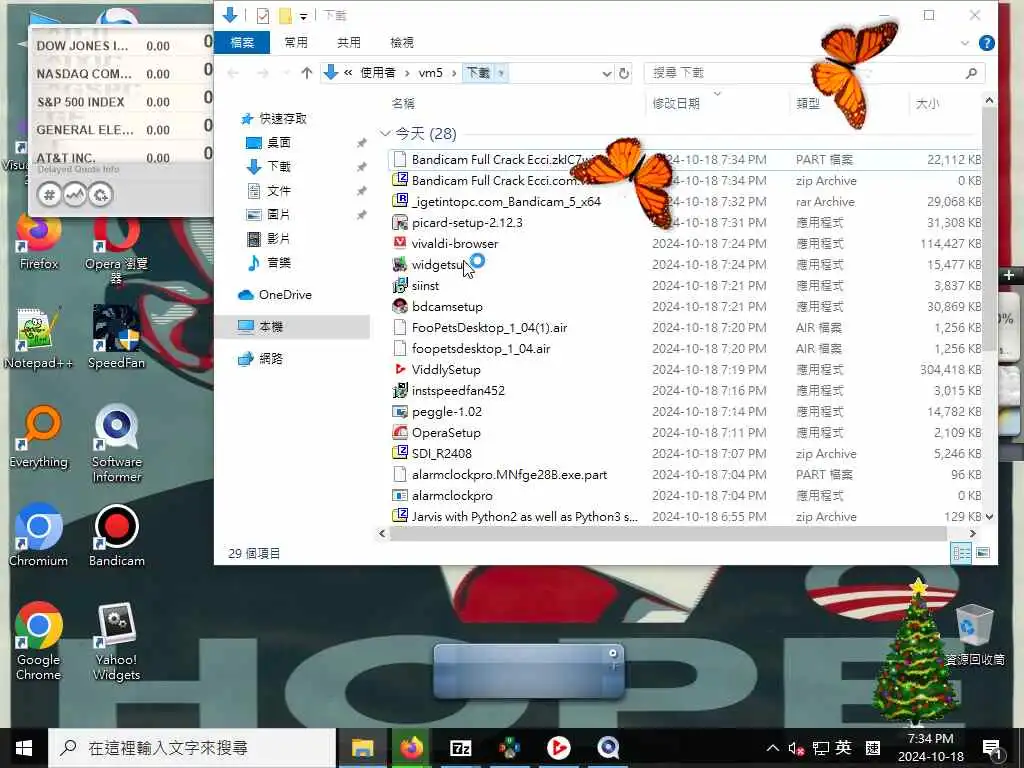1024x768 pixels.
Task: Unpin 桌面 from quick access
Action: (x=361, y=143)
